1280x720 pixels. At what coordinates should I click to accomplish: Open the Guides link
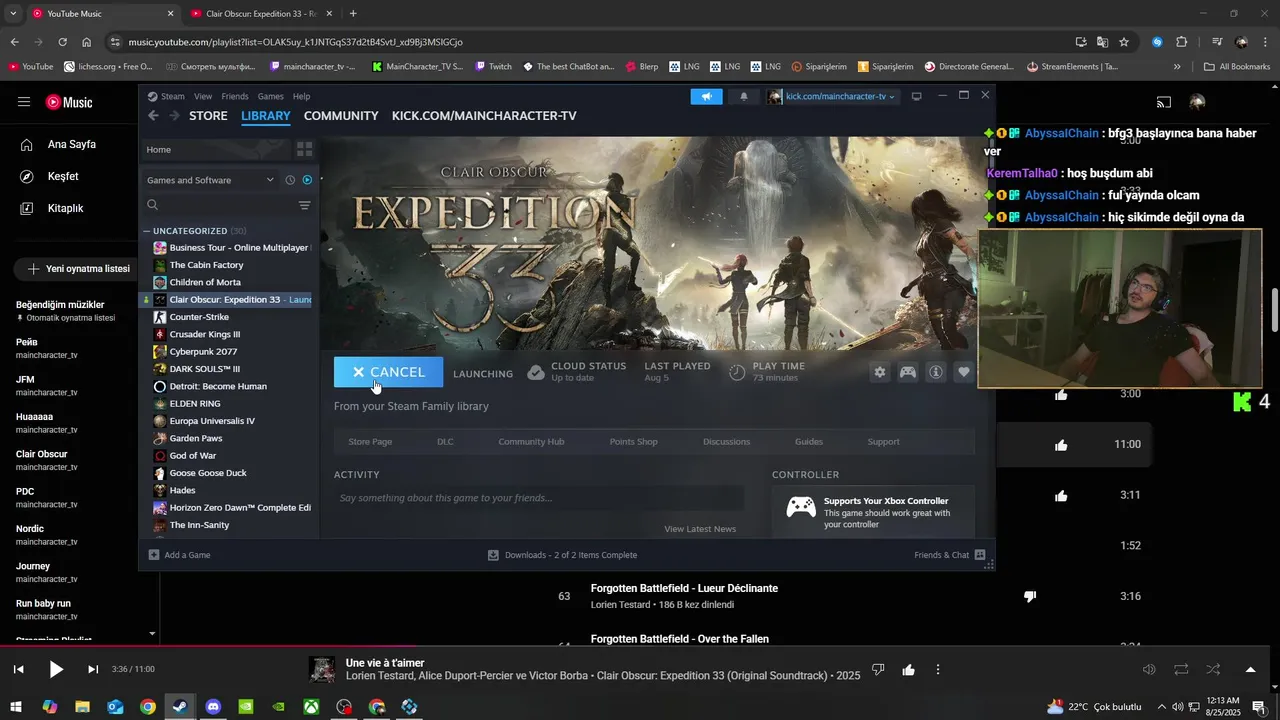809,442
